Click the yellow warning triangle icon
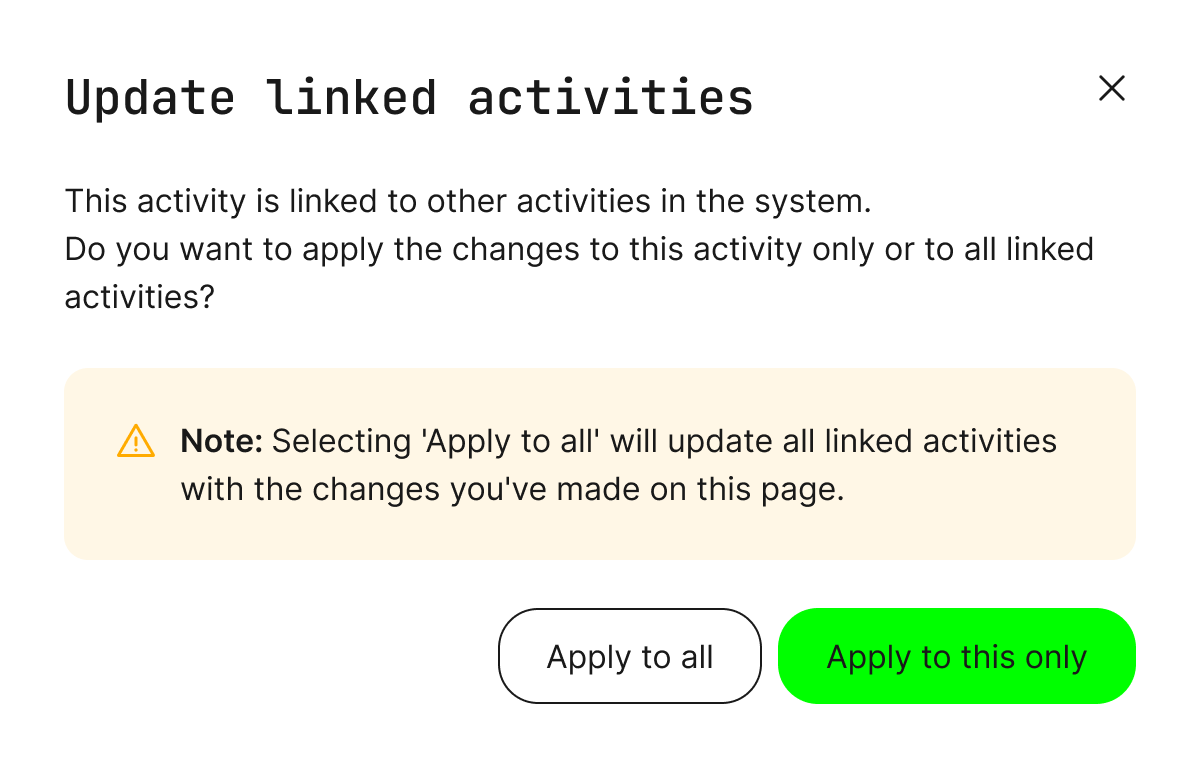Screen dimensions: 1200x768 point(136,441)
